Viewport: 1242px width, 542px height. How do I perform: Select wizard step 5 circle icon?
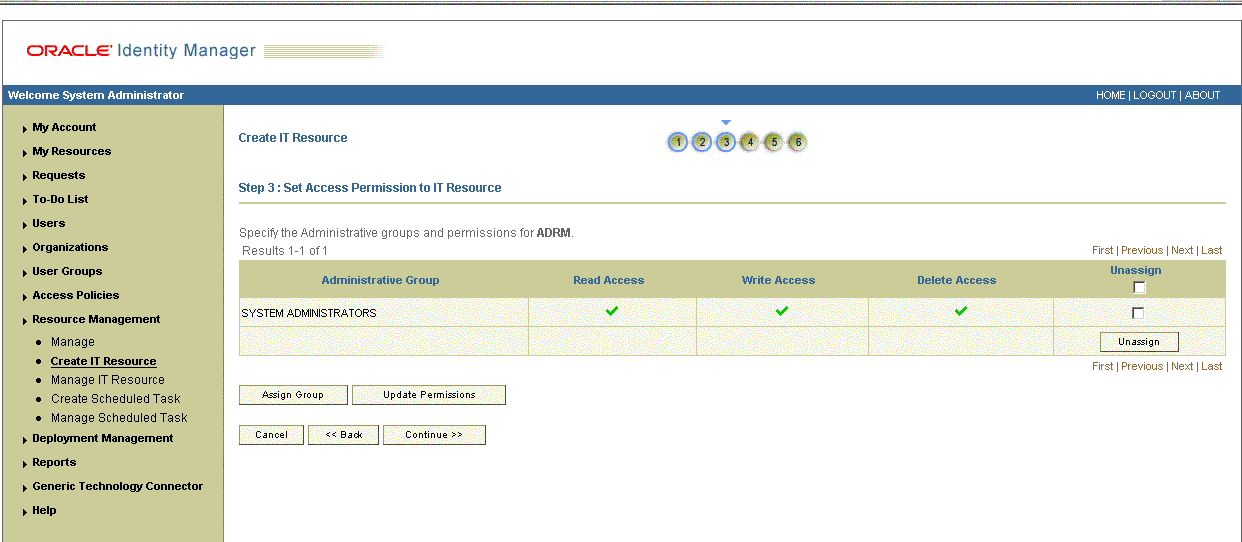click(x=773, y=142)
